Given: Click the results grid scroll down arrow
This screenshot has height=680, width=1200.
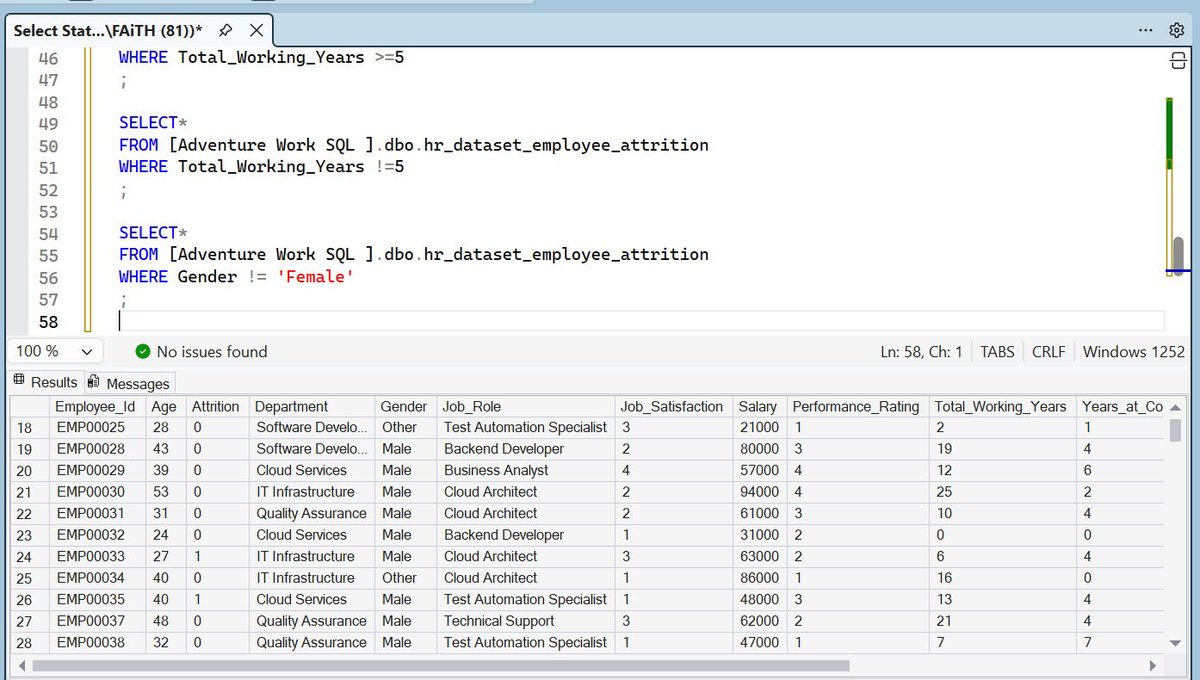Looking at the screenshot, I should (1176, 643).
